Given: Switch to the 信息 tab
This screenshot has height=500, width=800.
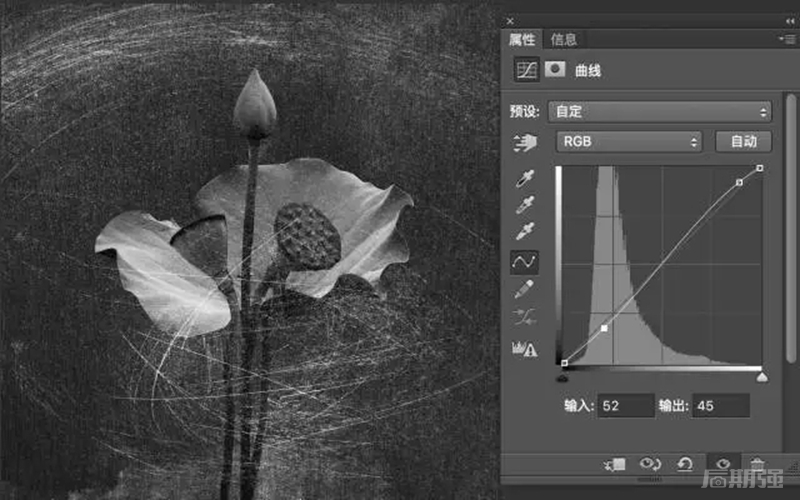Looking at the screenshot, I should coord(563,39).
